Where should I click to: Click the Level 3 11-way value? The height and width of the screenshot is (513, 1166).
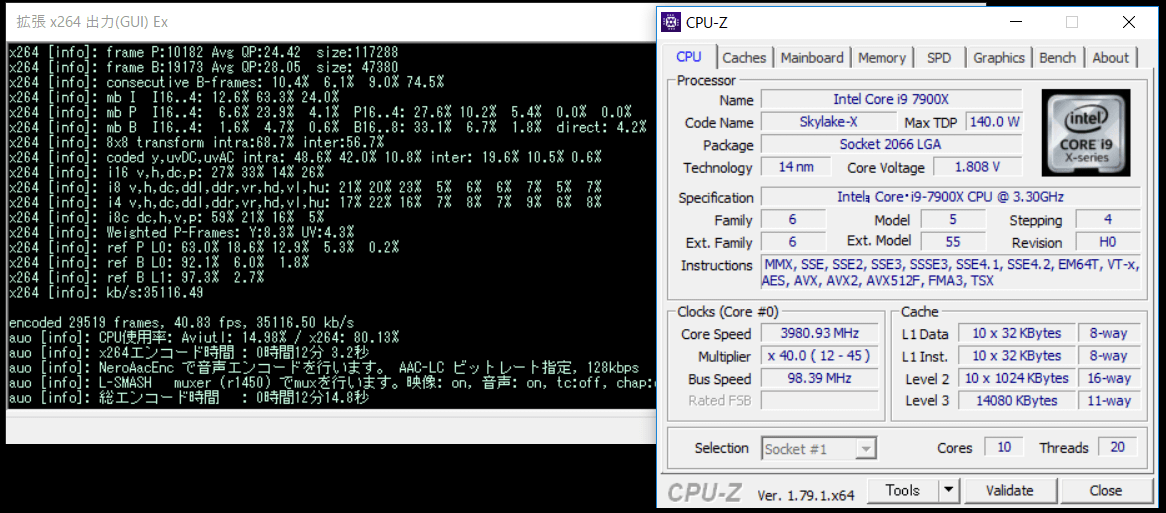(x=1109, y=401)
